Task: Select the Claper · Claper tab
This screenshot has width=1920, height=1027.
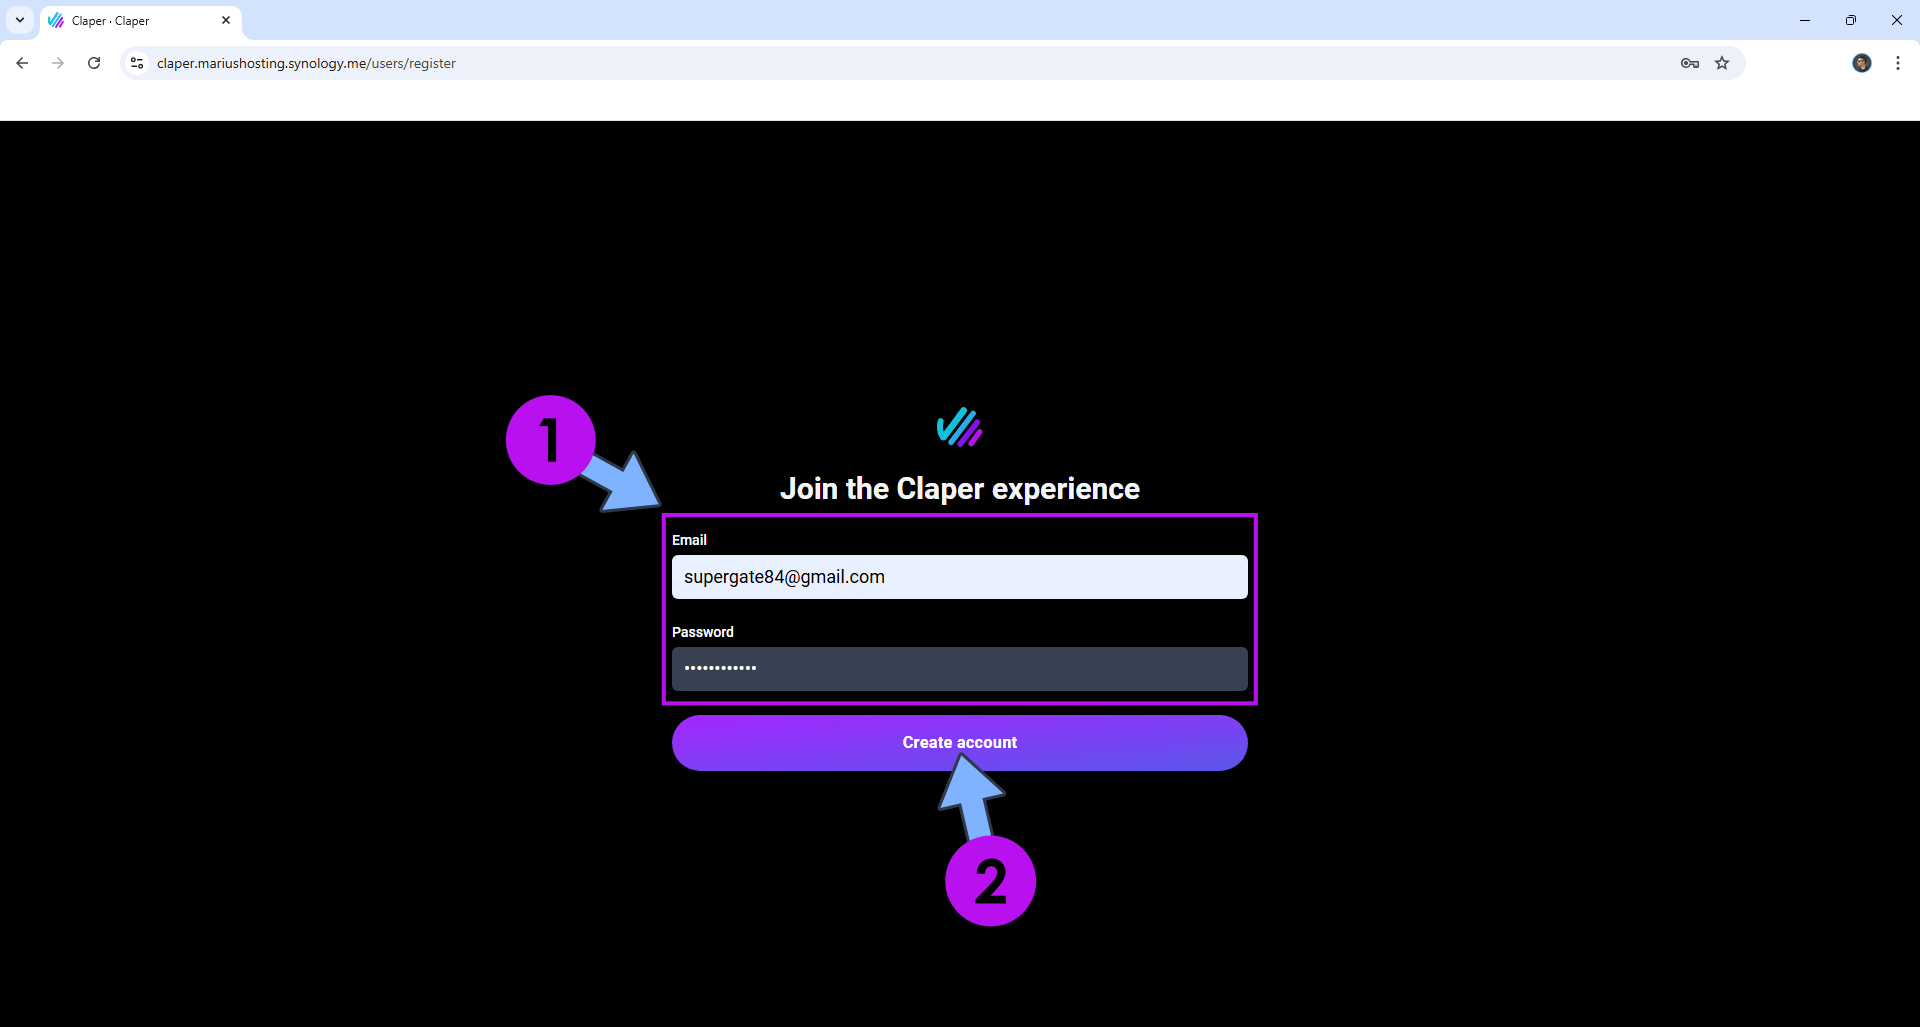Action: coord(140,21)
